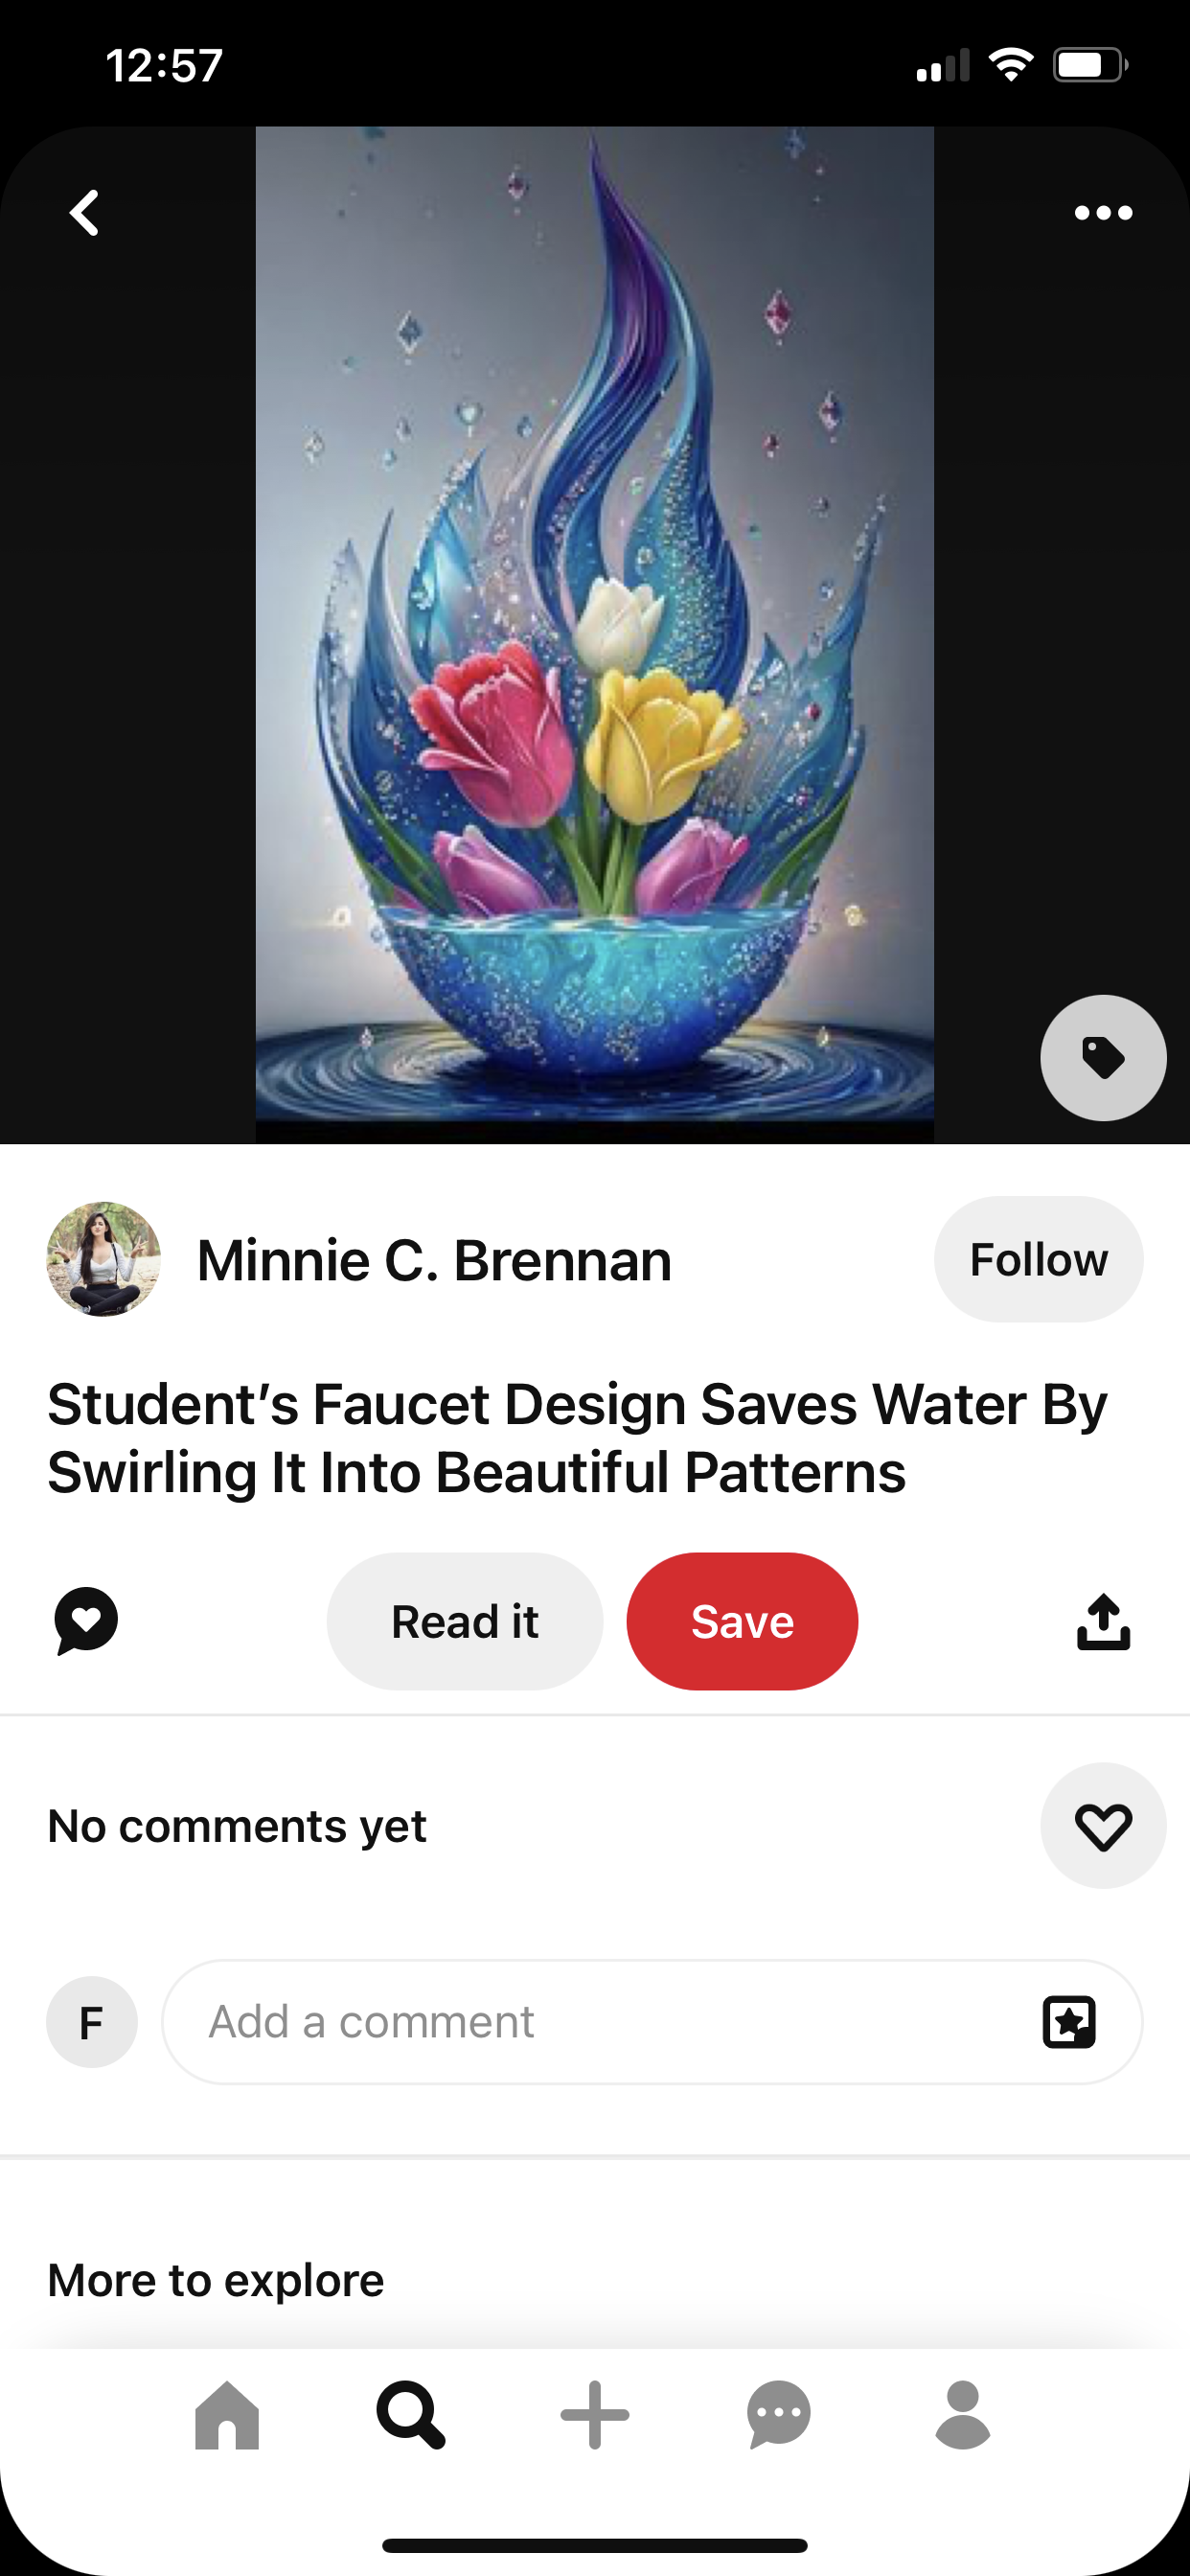Image resolution: width=1190 pixels, height=2576 pixels.
Task: Open the Search tab
Action: pyautogui.click(x=410, y=2415)
